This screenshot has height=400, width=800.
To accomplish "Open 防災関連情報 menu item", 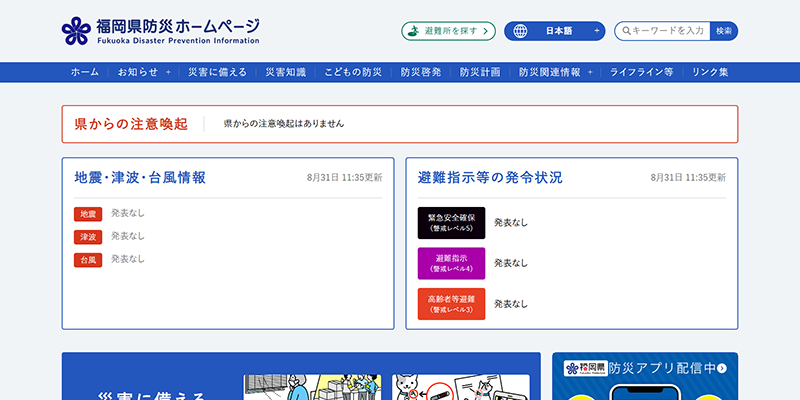I will [x=549, y=72].
